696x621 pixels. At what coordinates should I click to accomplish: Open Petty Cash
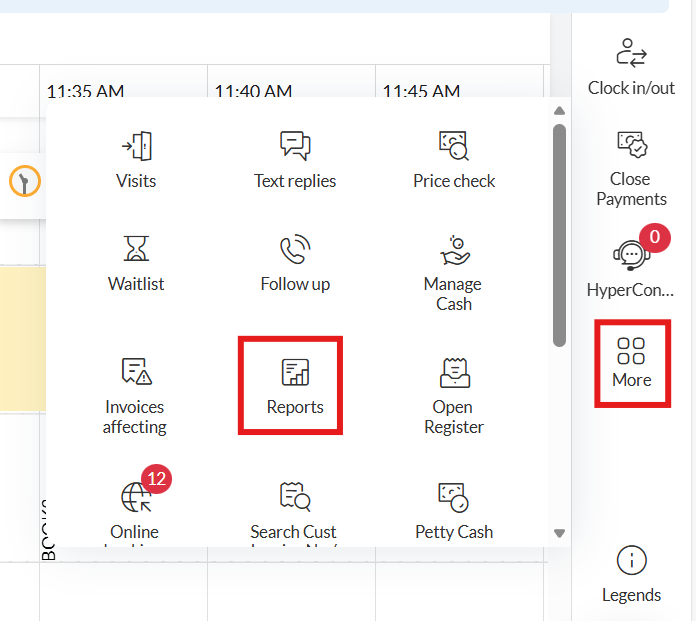point(454,508)
